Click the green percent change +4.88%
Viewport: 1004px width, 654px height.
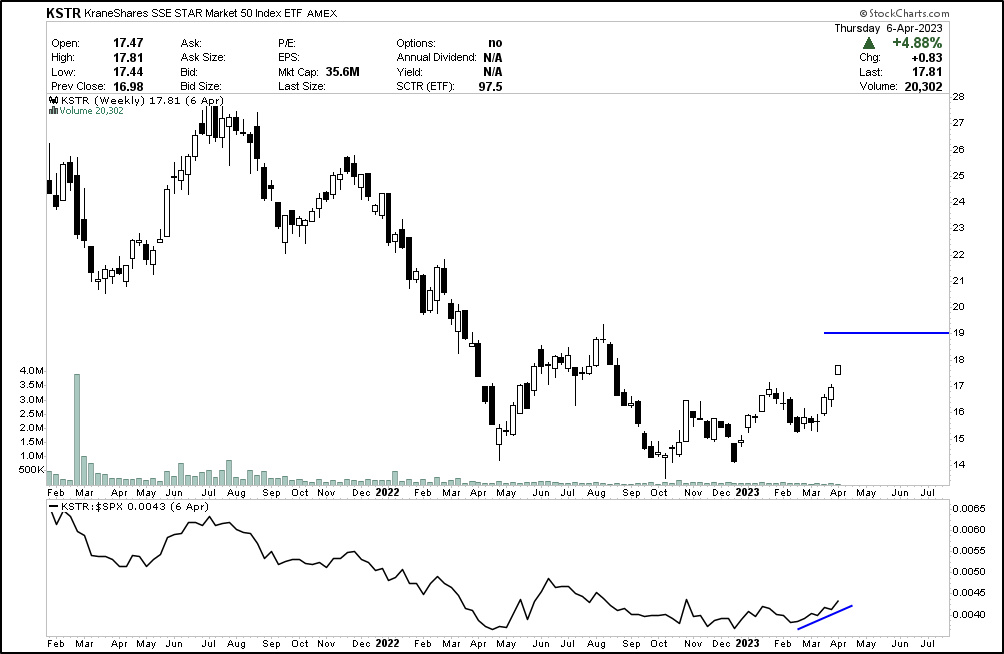(x=917, y=43)
